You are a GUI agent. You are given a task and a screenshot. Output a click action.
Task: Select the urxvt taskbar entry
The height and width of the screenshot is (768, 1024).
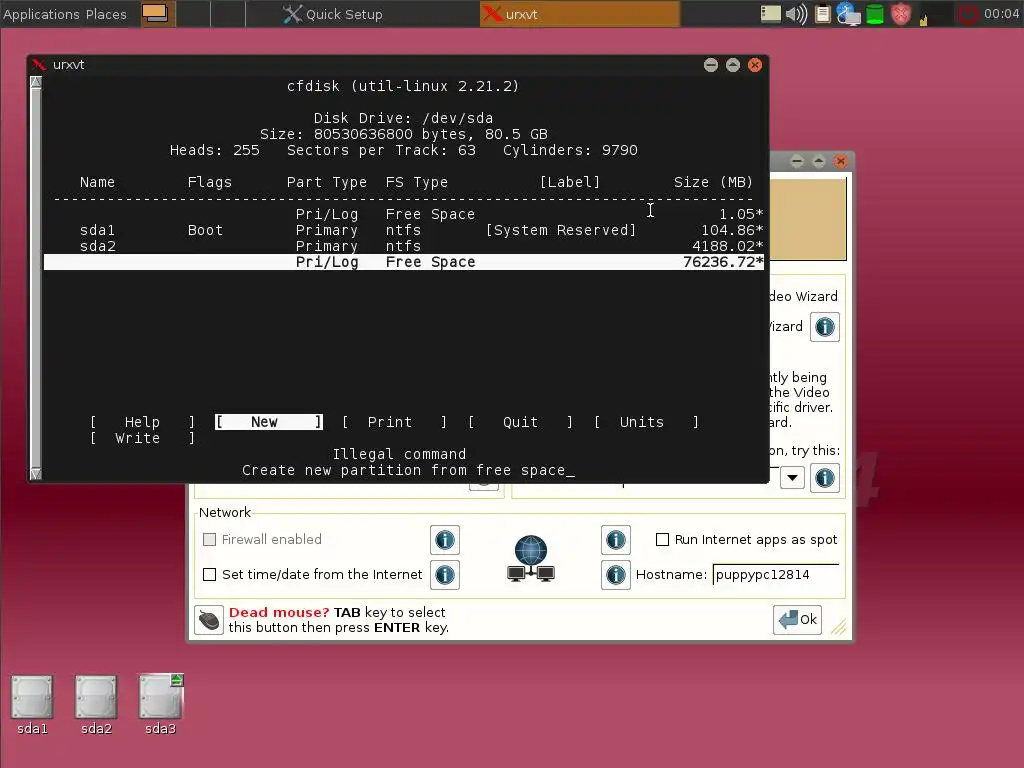pos(579,14)
